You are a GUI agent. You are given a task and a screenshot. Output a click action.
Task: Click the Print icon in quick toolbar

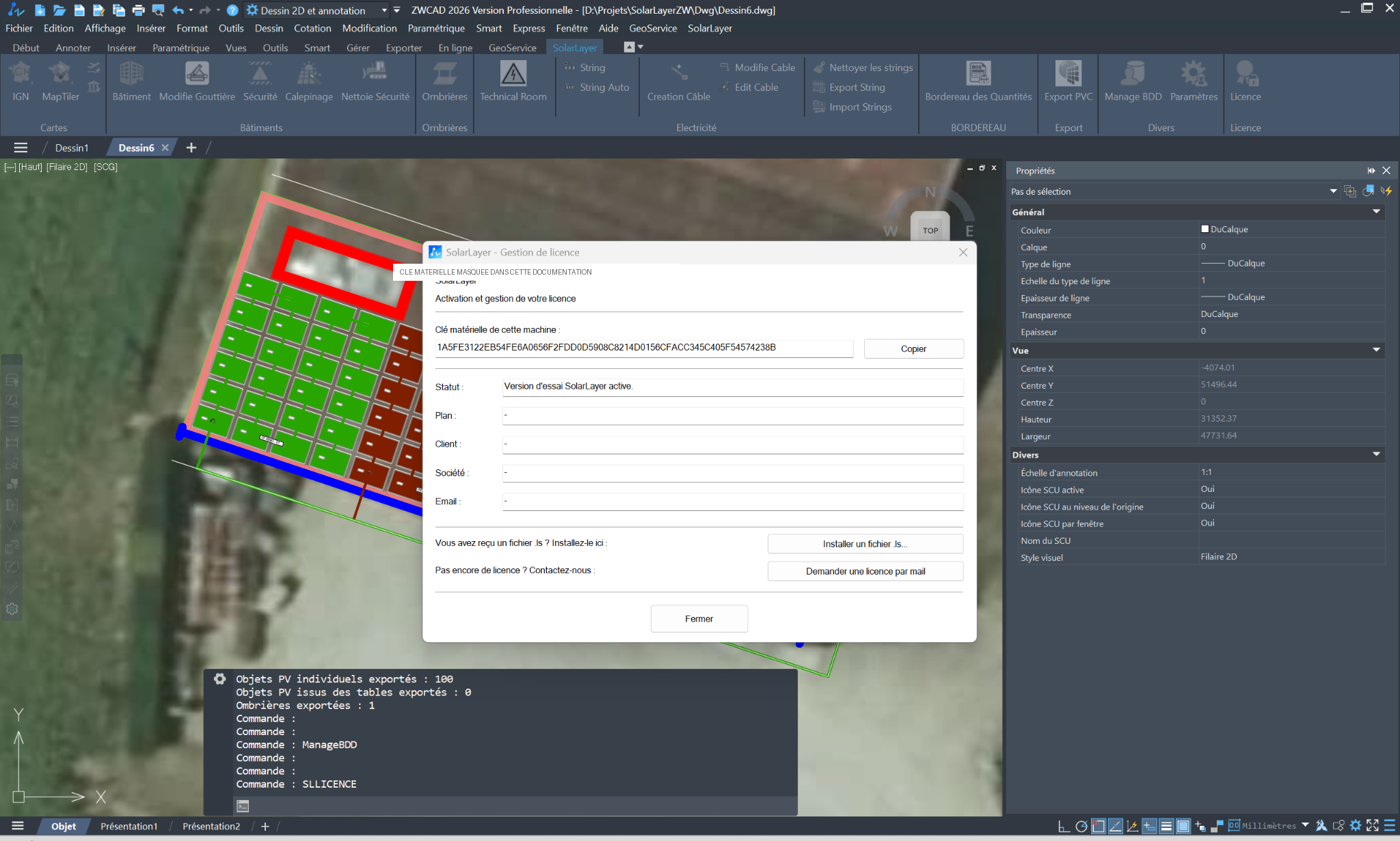point(138,10)
